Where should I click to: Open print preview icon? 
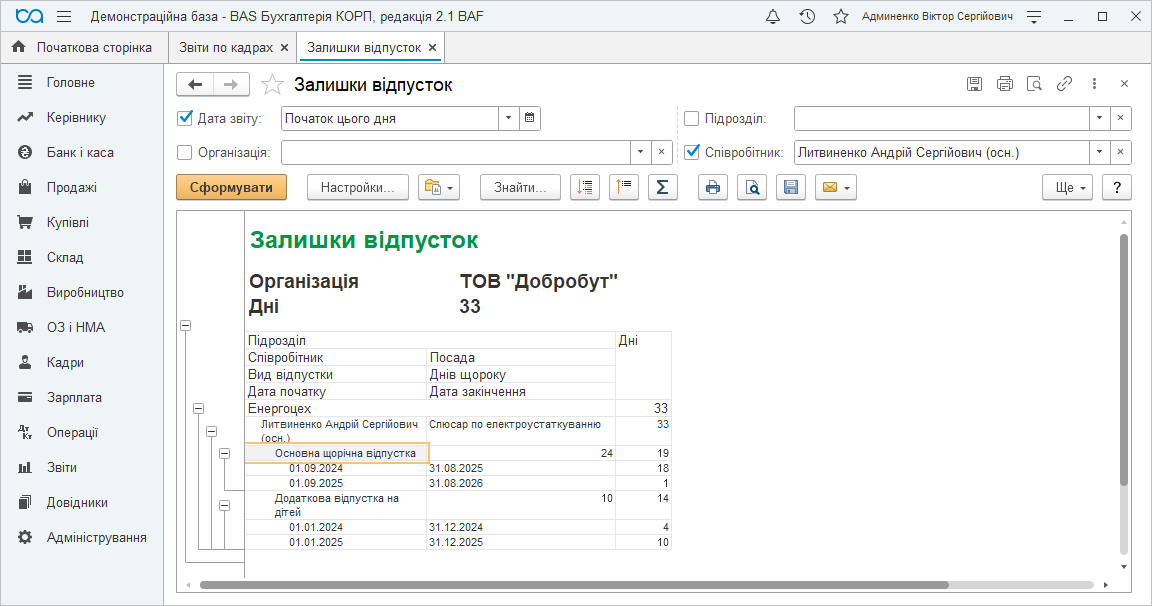pos(751,187)
